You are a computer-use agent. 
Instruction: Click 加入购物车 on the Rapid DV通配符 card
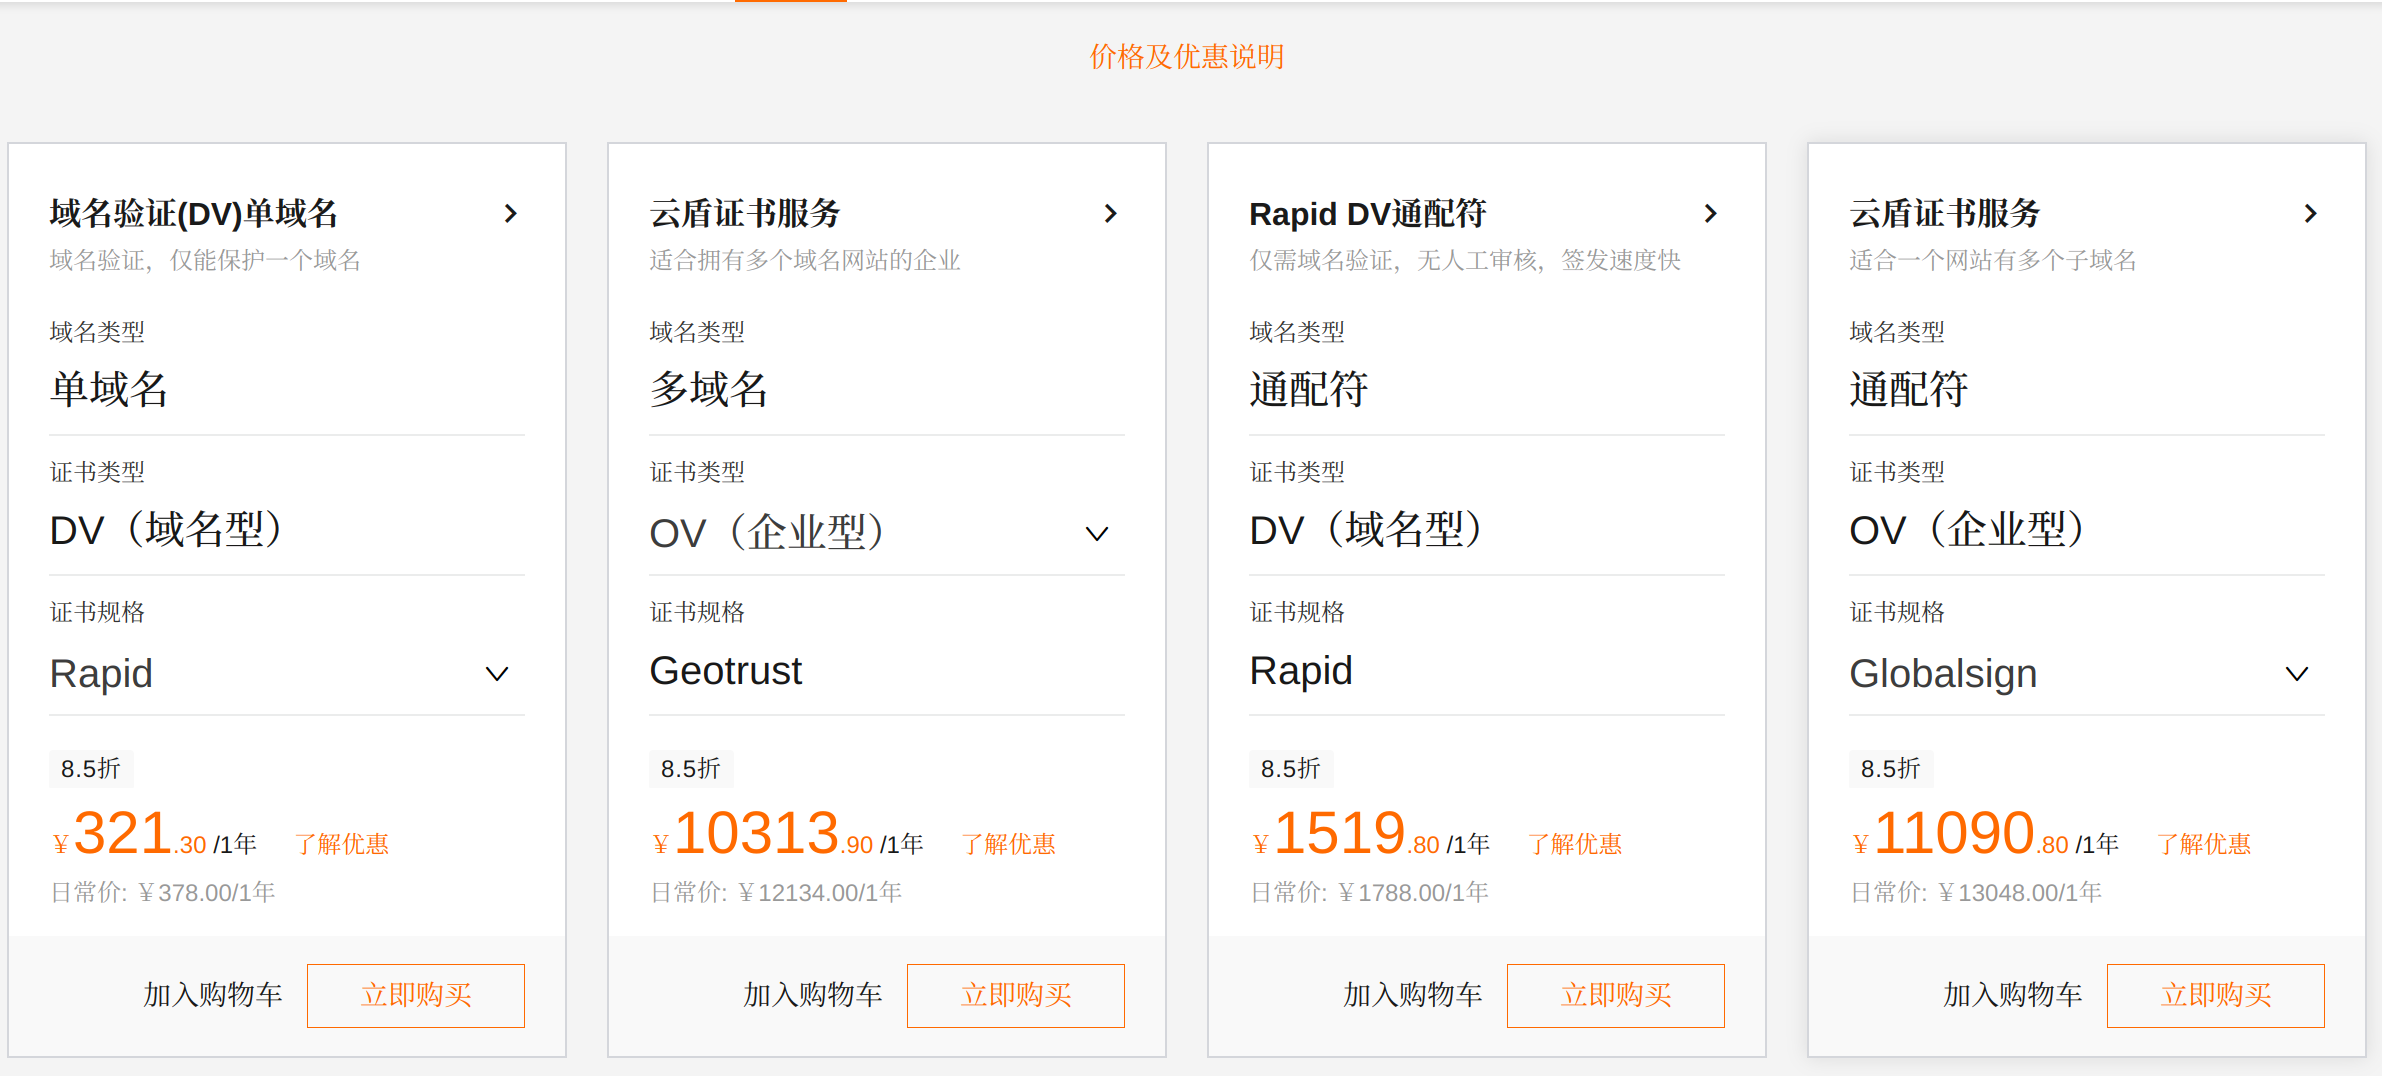click(1412, 995)
